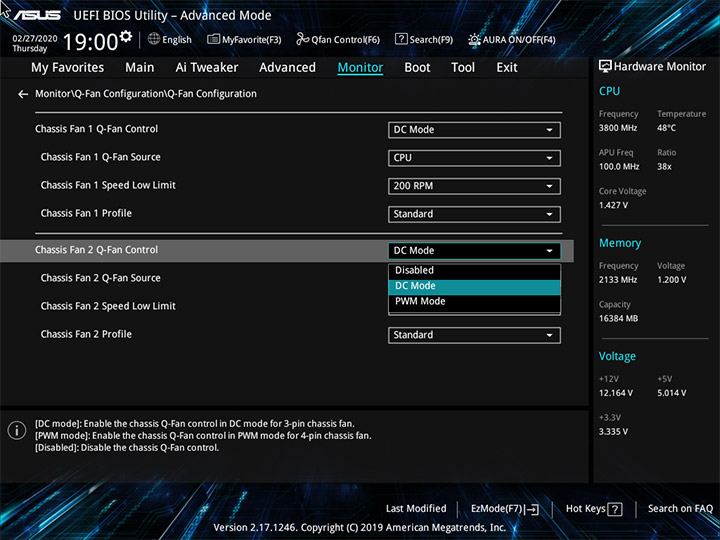Open MyFavorite(F3)
The image size is (720, 540).
244,39
